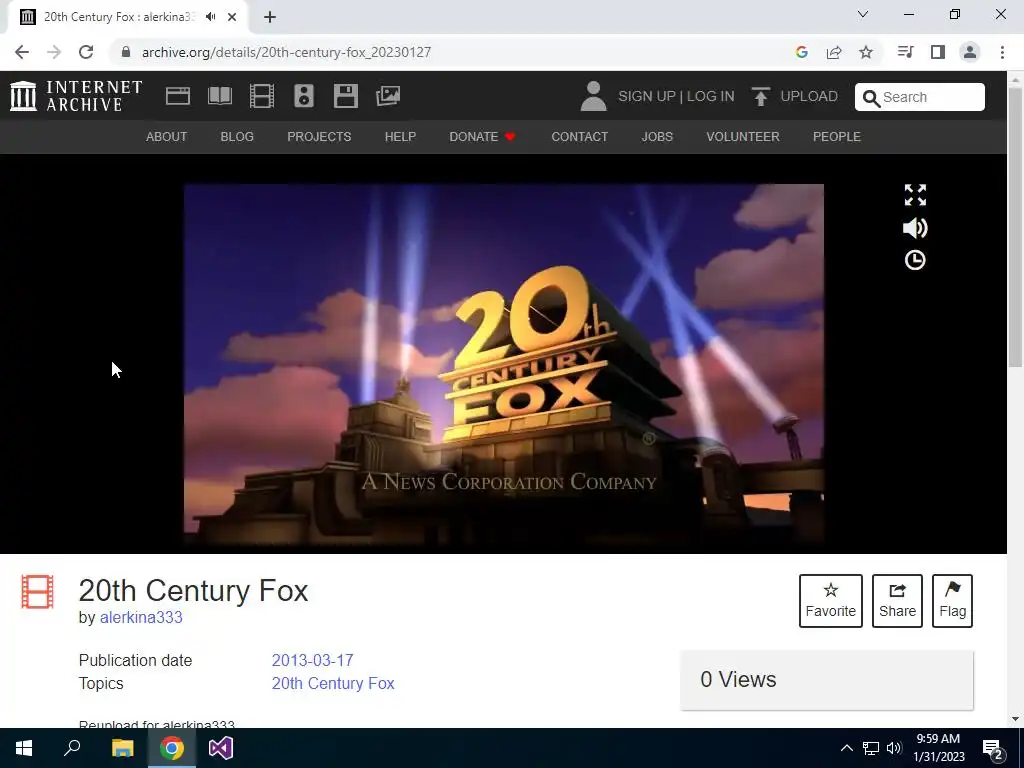Viewport: 1024px width, 768px height.
Task: Open the CONTACT menu item
Action: 579,136
